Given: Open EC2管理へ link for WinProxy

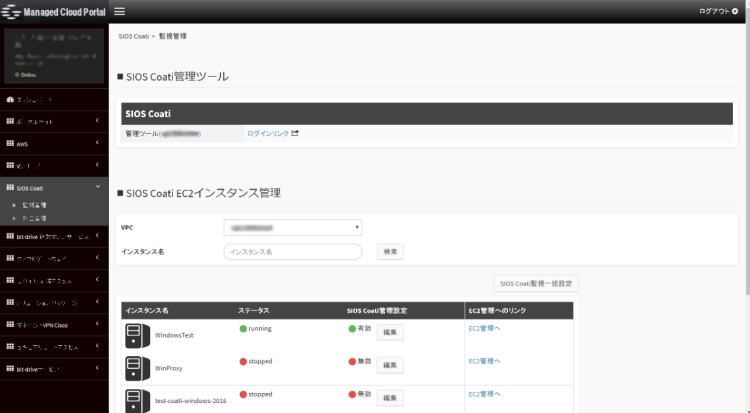Looking at the screenshot, I should [485, 361].
